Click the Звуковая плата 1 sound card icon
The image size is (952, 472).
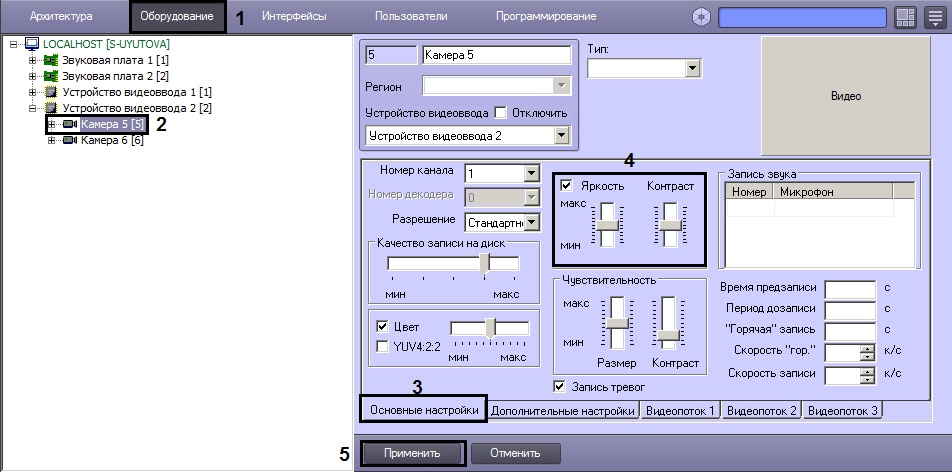click(x=51, y=61)
